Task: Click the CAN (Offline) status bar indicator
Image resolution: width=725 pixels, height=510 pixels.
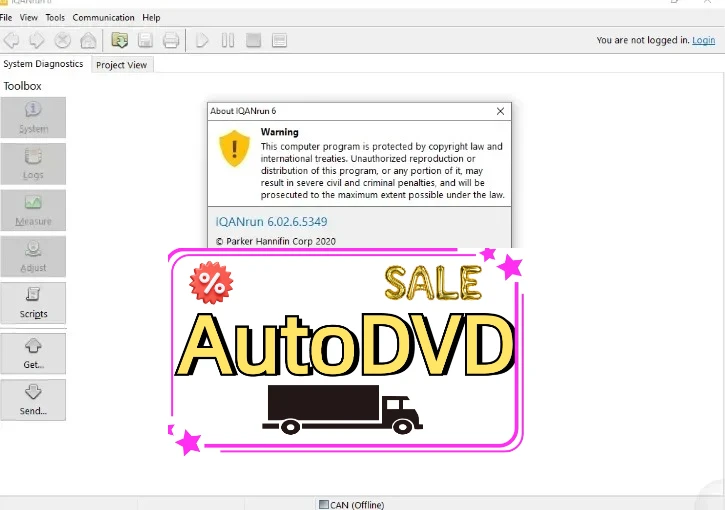Action: point(352,505)
